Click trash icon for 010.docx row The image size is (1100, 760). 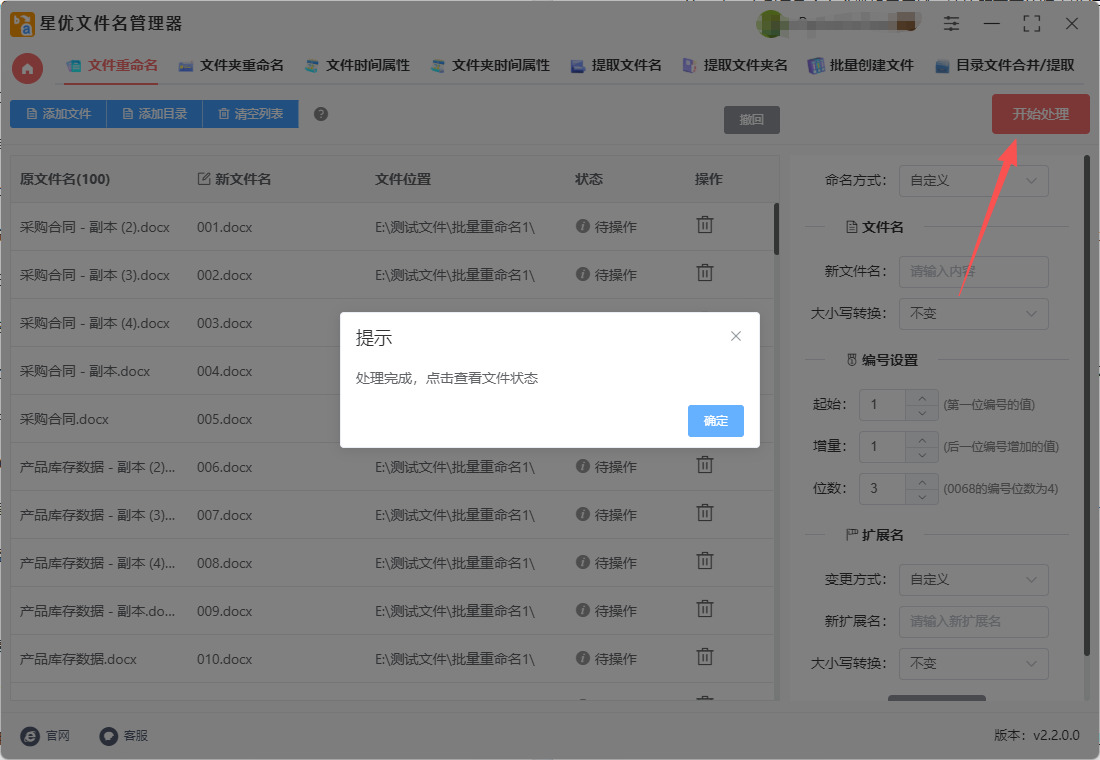[x=705, y=657]
